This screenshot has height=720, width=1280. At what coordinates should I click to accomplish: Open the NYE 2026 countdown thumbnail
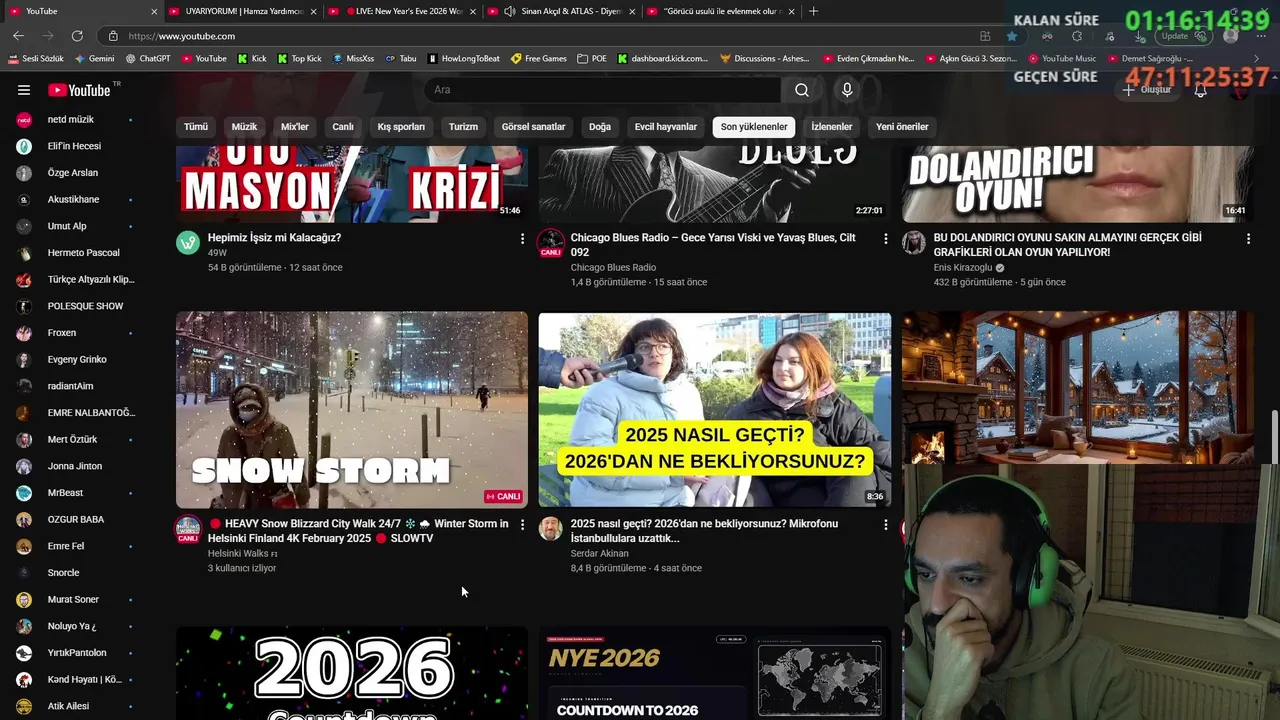pyautogui.click(x=715, y=673)
